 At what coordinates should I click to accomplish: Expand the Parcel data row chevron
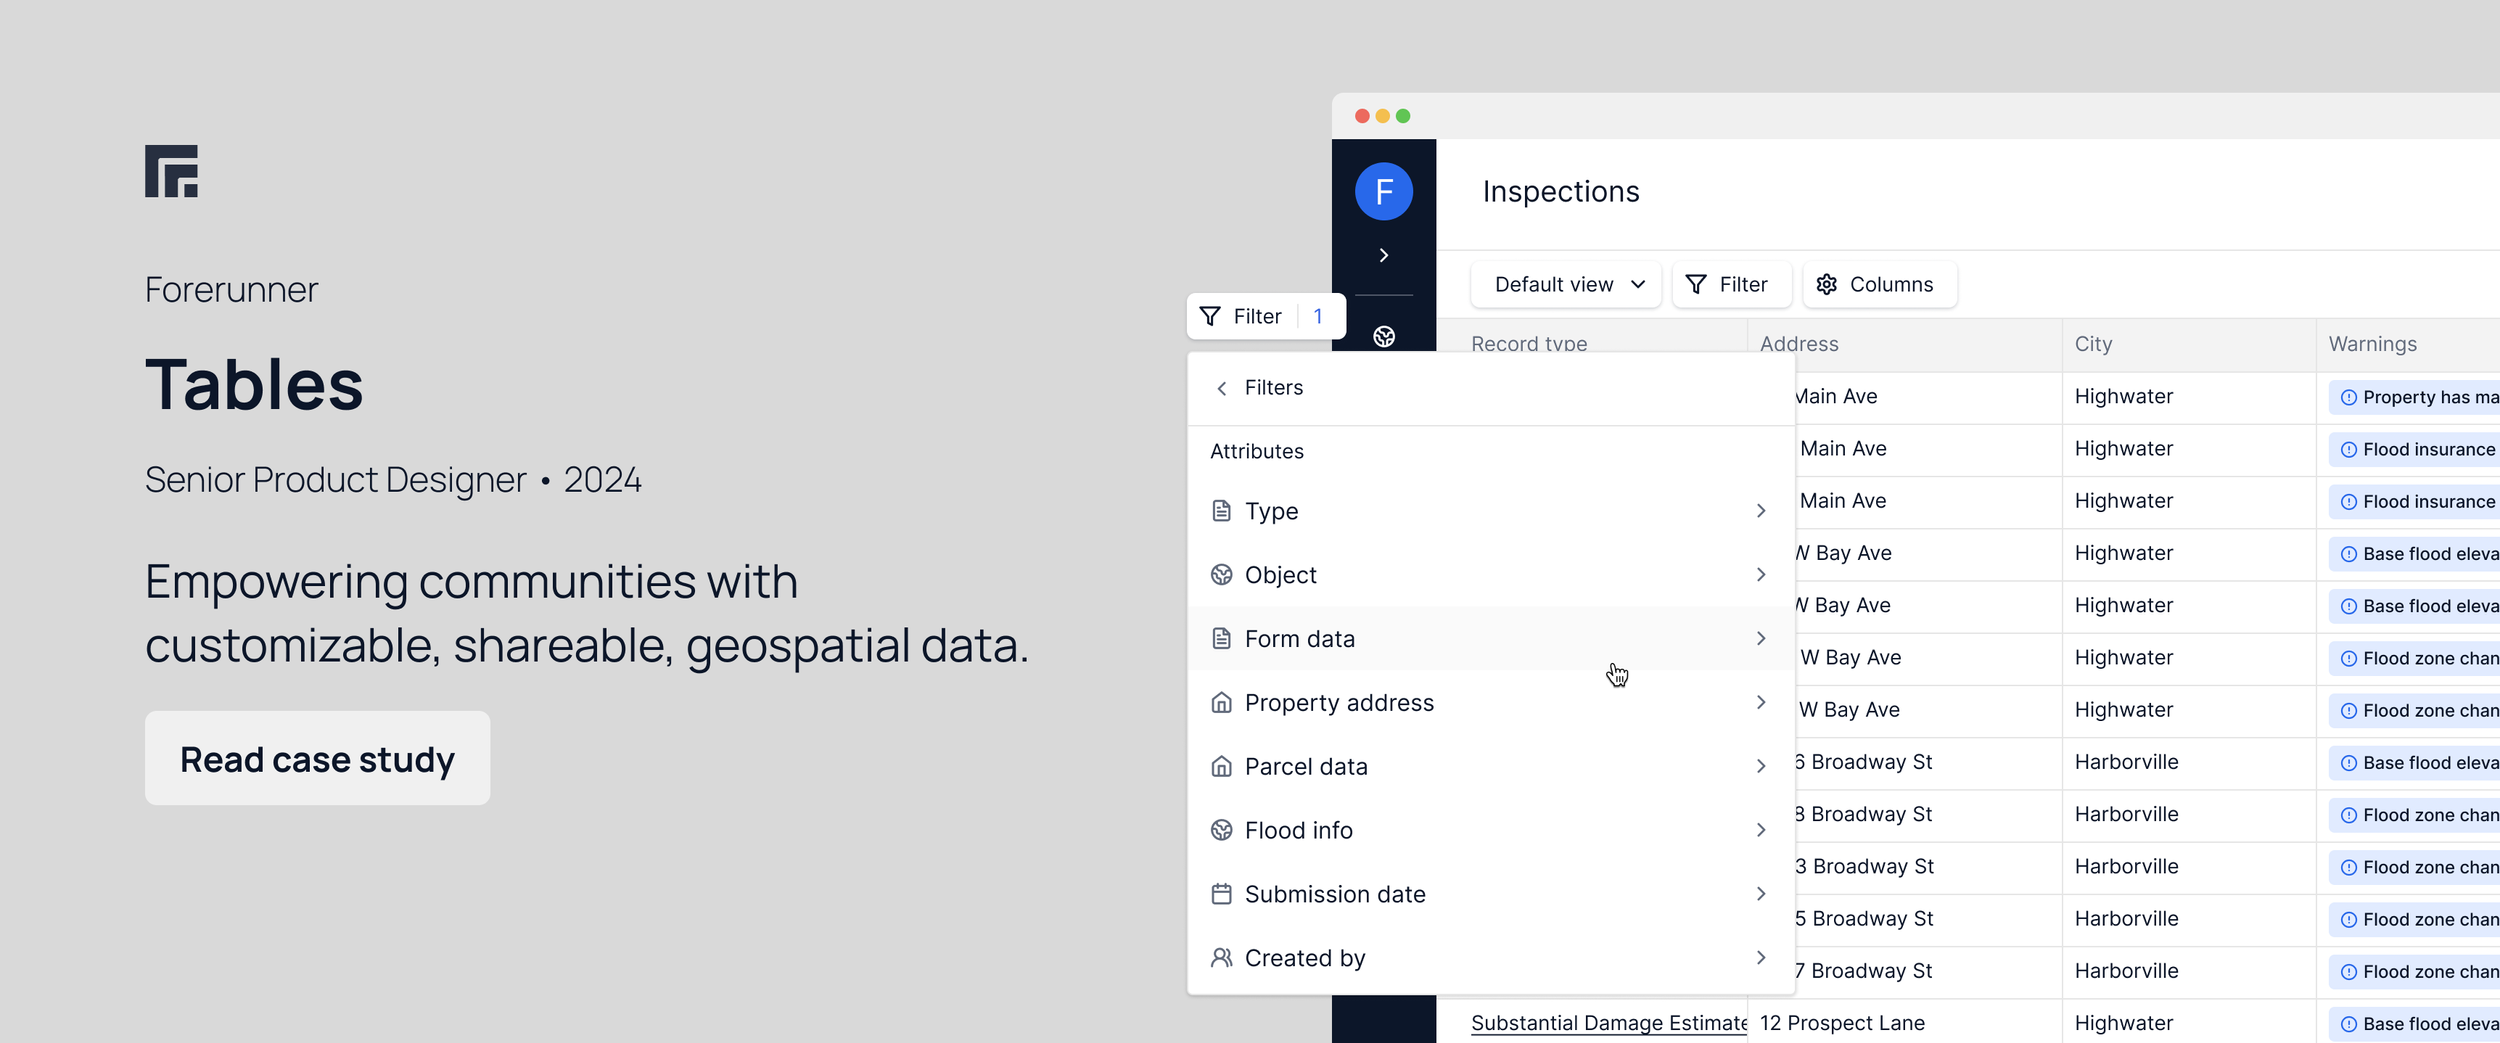(1761, 767)
